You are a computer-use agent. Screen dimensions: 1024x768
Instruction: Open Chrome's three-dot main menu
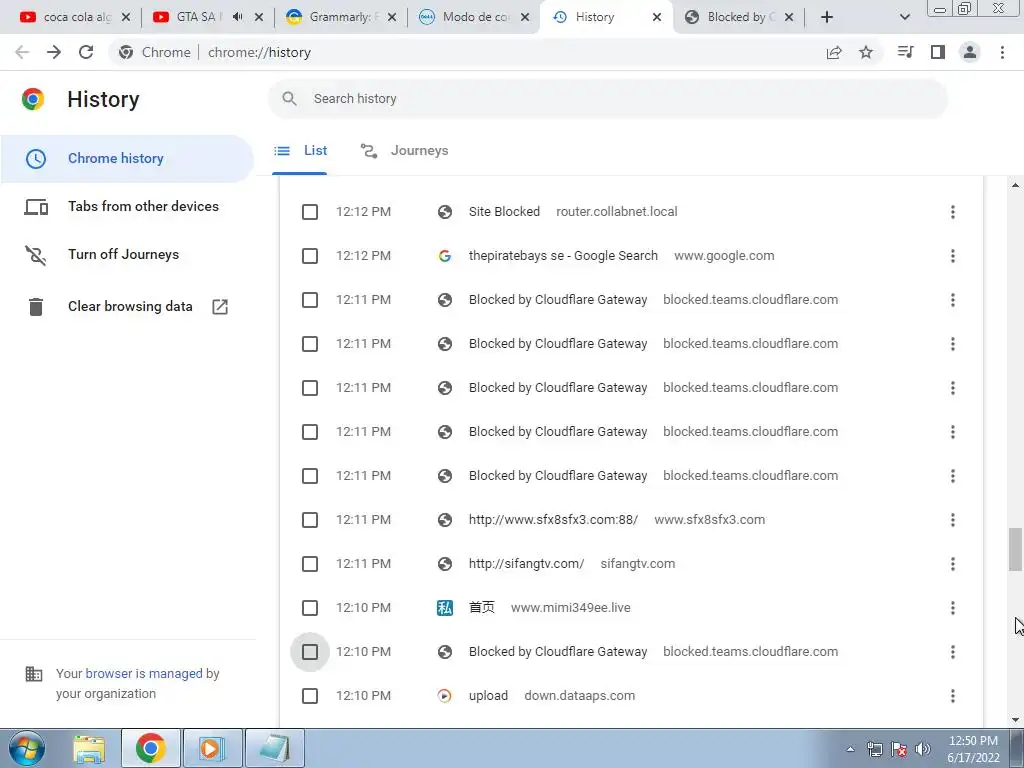click(x=1002, y=52)
